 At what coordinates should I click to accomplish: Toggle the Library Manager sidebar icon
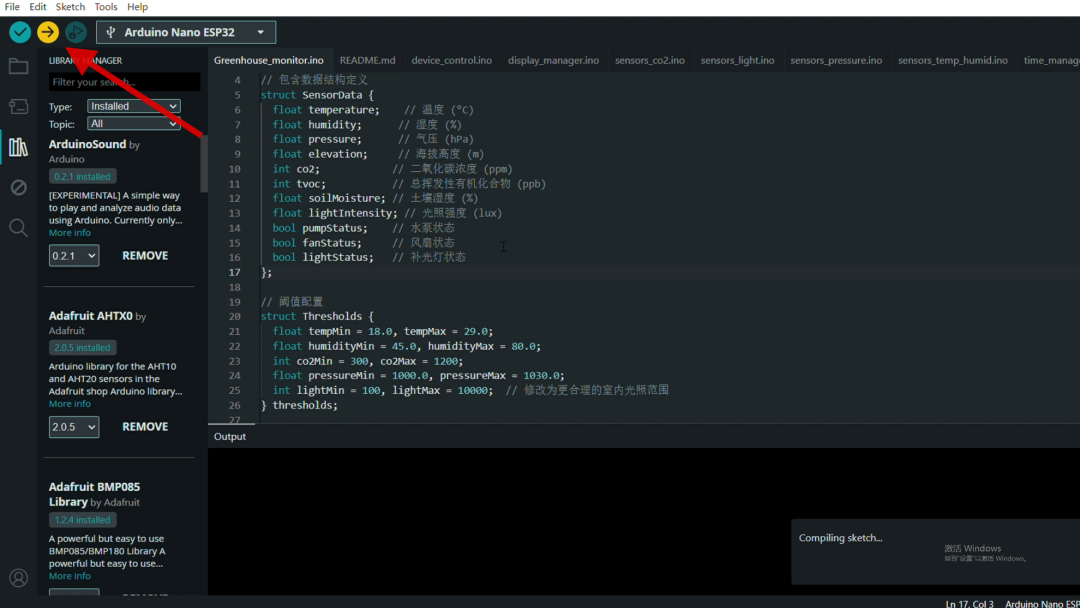click(18, 147)
